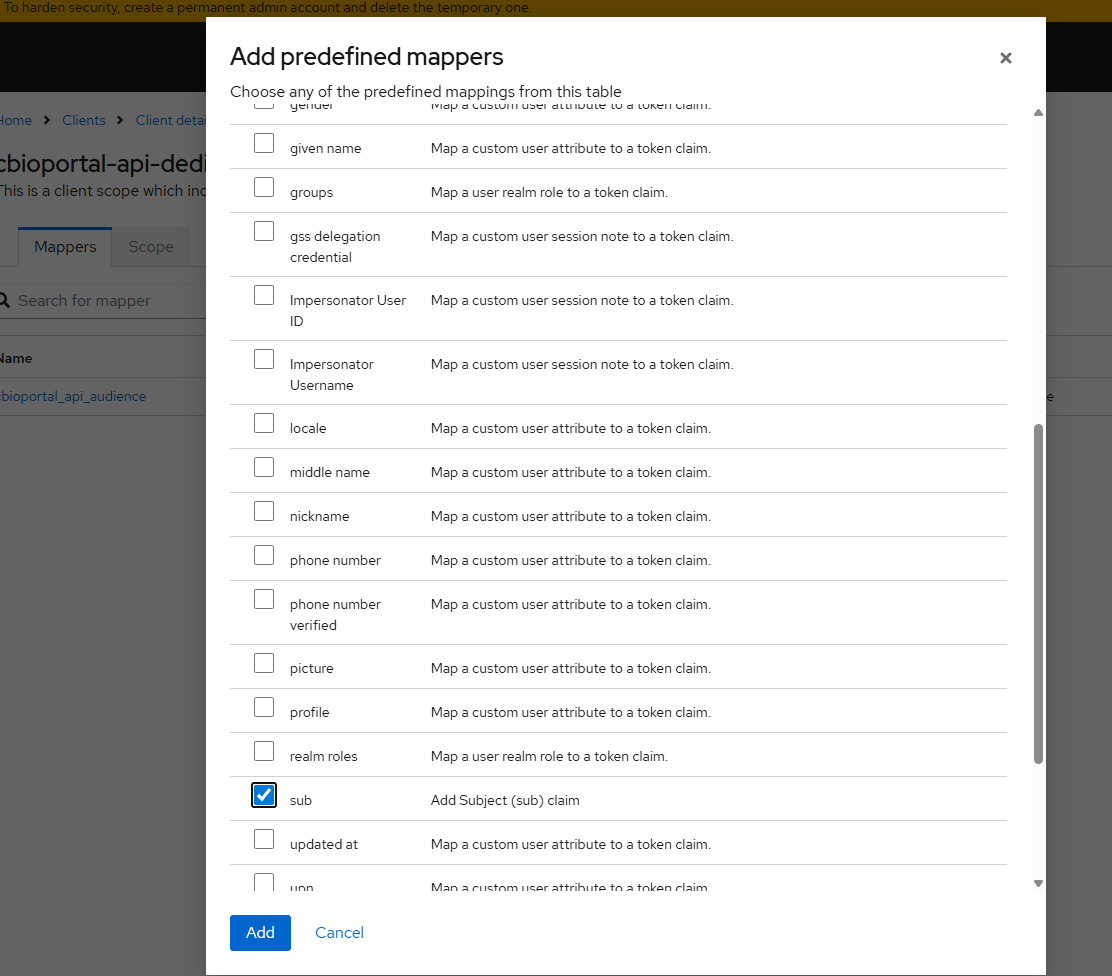This screenshot has width=1112, height=976.
Task: Click 'Add Subject (sub) claim' description
Action: [505, 800]
